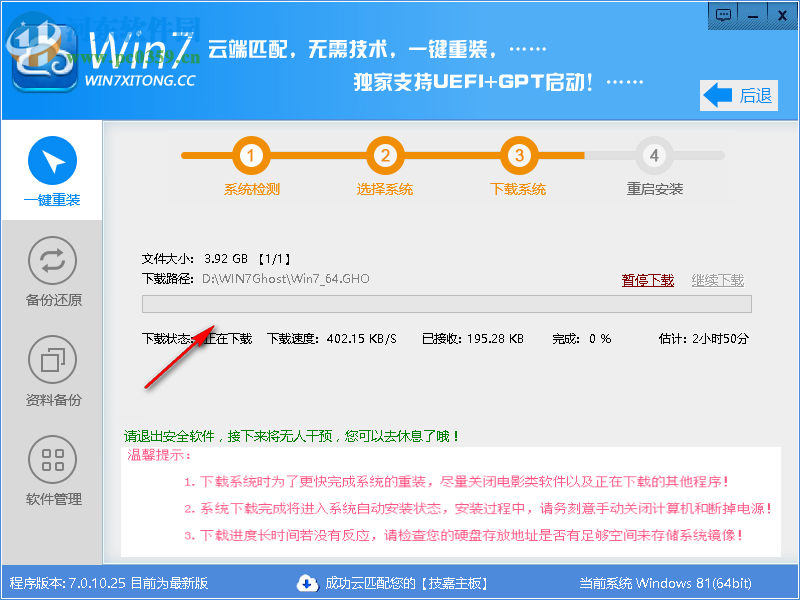Click the feedback chat icon in title bar
Image resolution: width=800 pixels, height=600 pixels.
coord(723,15)
